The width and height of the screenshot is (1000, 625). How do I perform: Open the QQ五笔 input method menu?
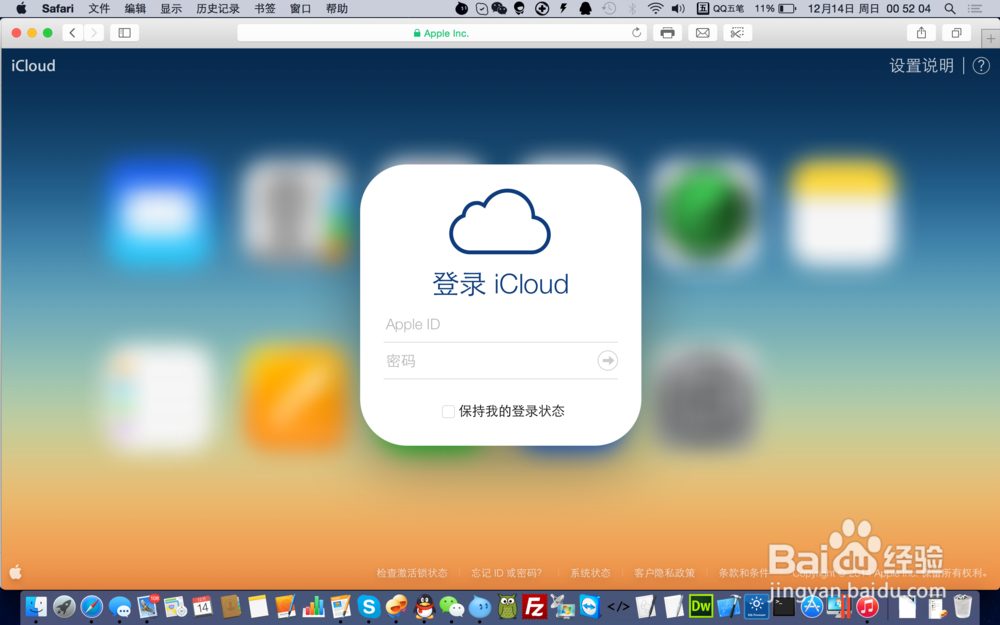(726, 9)
